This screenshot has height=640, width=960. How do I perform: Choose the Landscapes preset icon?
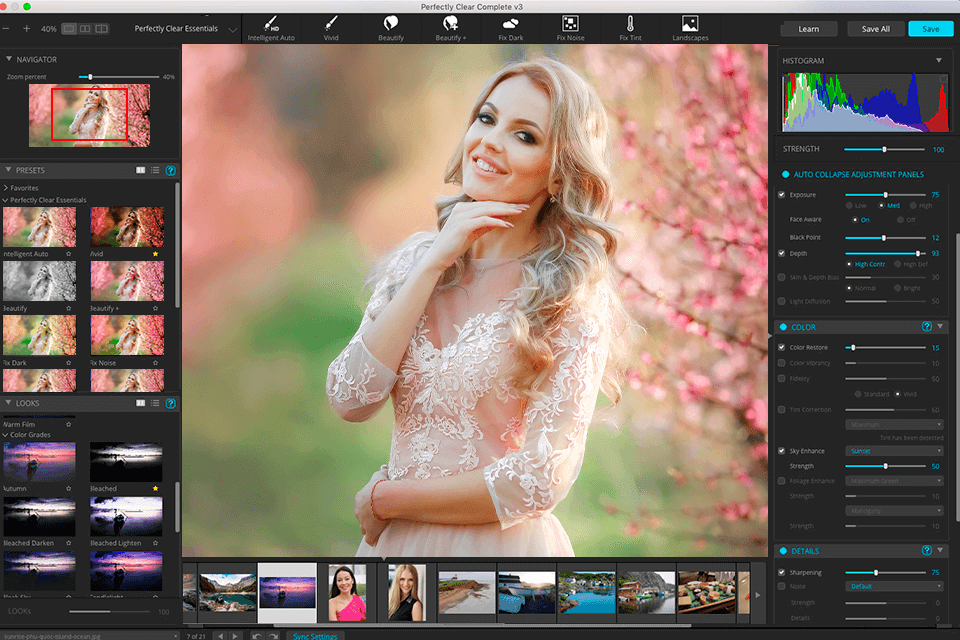(690, 23)
